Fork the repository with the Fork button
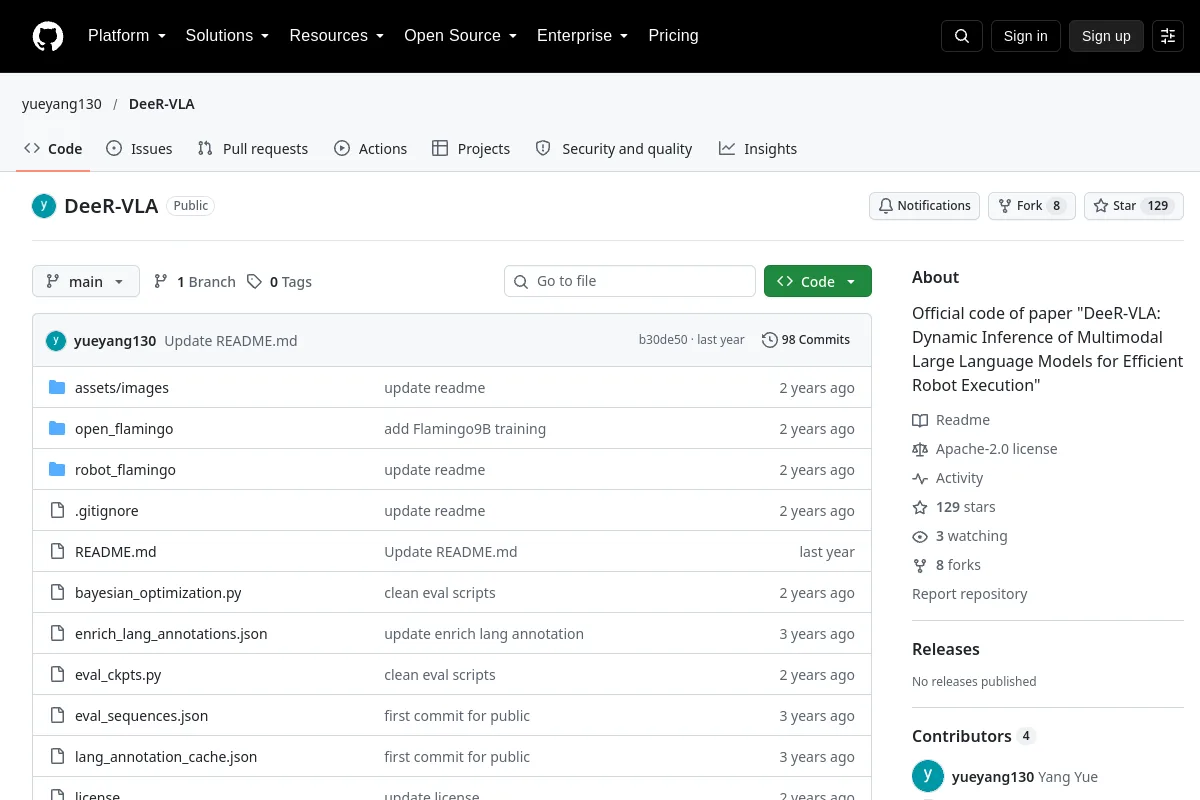This screenshot has height=800, width=1200. point(1032,206)
